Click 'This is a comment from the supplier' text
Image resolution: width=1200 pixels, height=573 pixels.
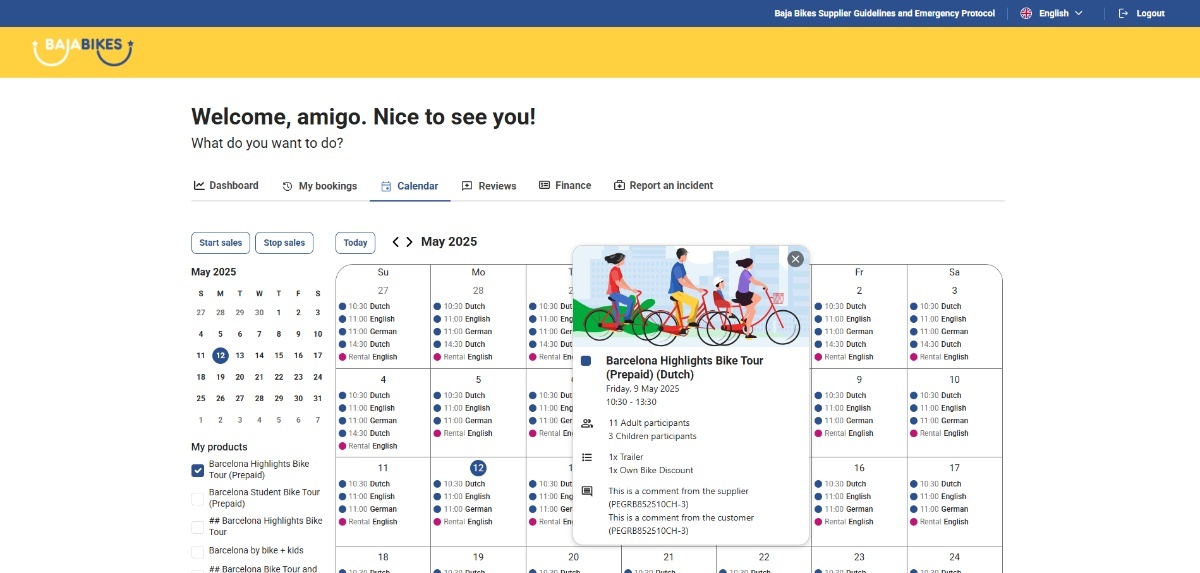tap(678, 491)
